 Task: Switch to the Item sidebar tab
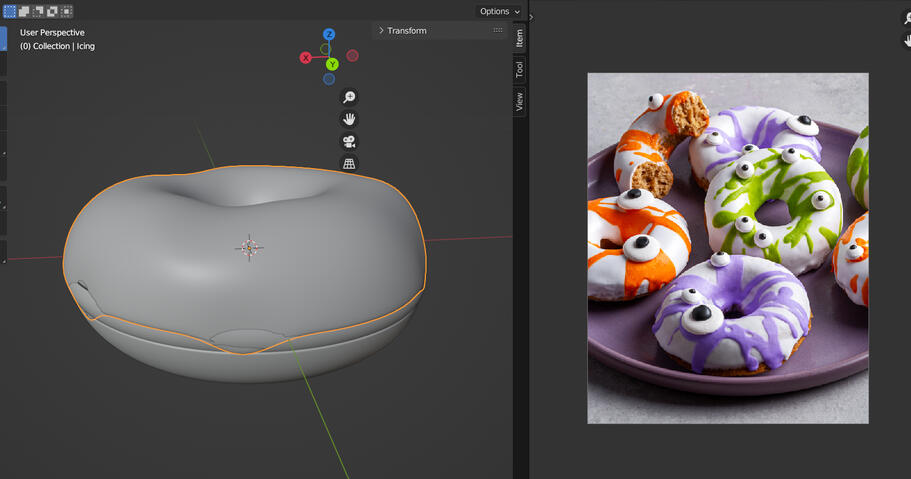(520, 38)
